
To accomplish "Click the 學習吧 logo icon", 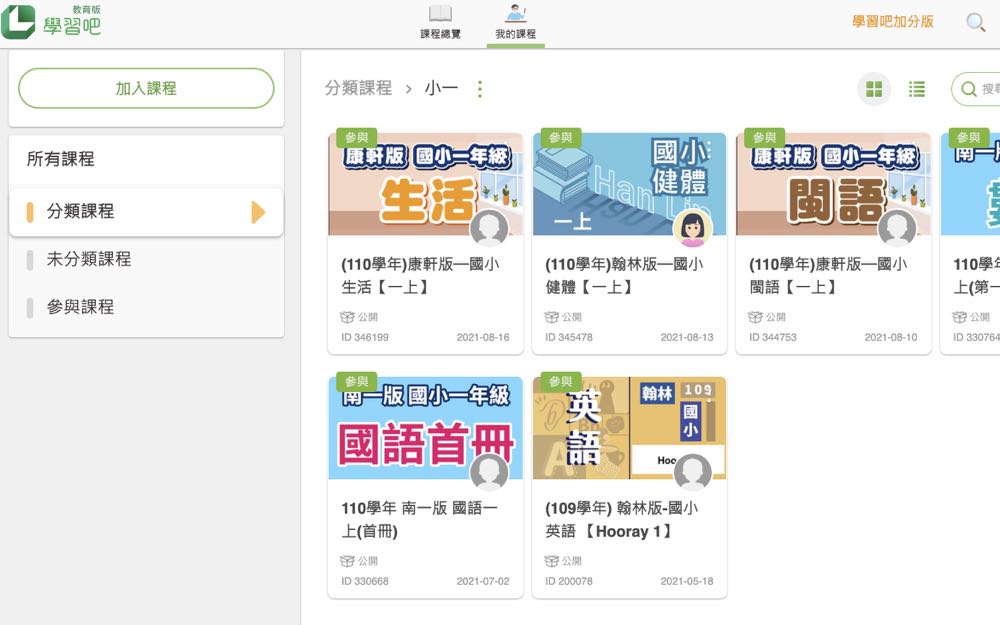I will click(18, 22).
